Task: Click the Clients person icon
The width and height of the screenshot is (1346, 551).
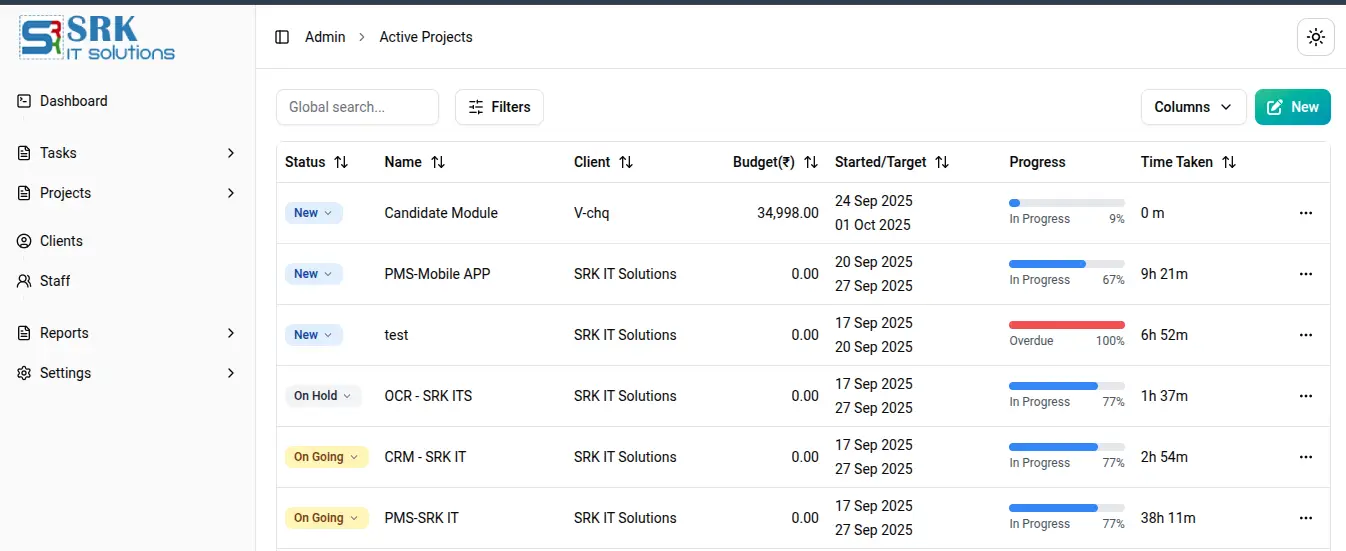Action: pyautogui.click(x=24, y=241)
